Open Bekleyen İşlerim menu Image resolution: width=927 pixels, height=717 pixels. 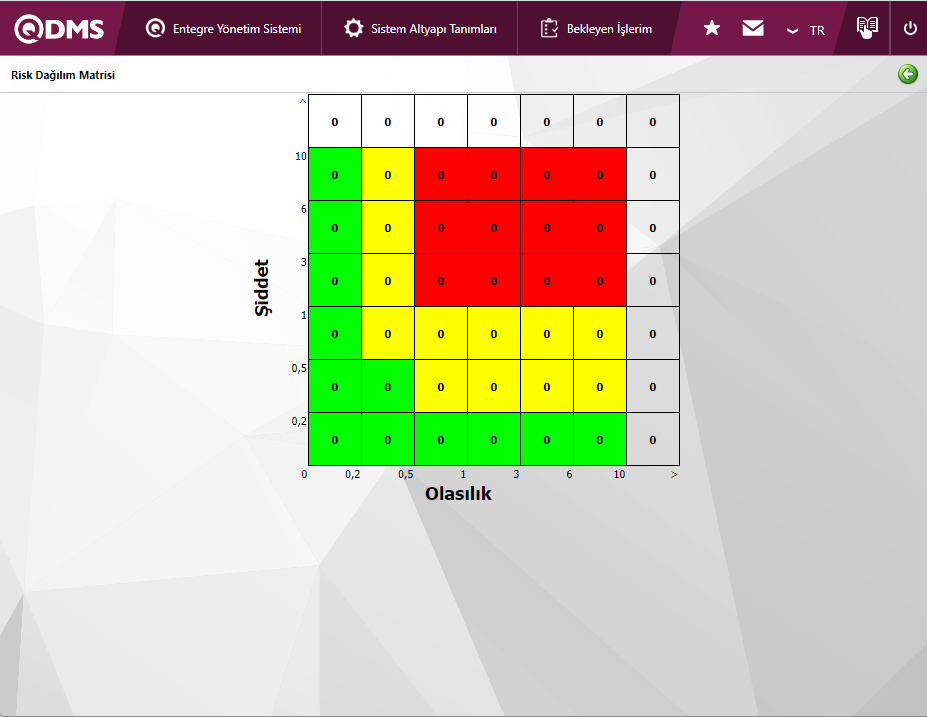597,28
